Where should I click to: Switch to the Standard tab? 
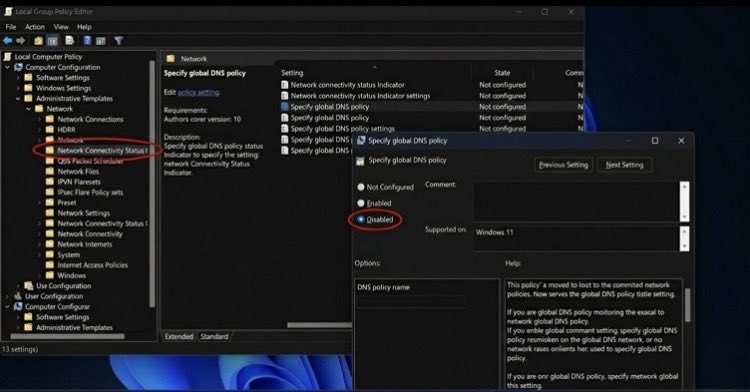214,337
